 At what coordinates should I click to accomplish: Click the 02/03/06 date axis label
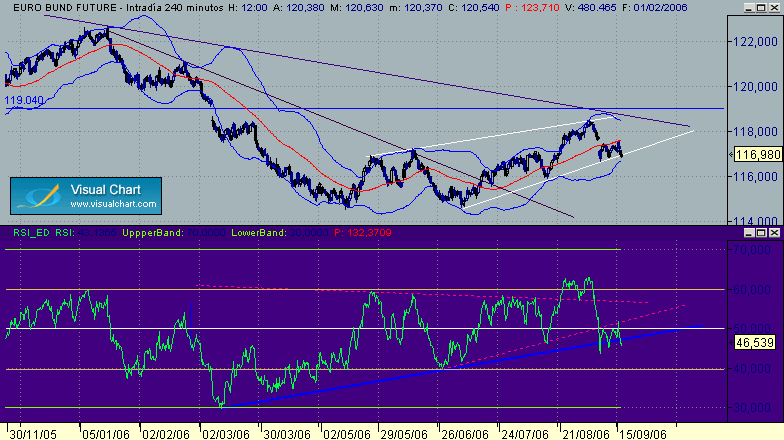point(226,434)
